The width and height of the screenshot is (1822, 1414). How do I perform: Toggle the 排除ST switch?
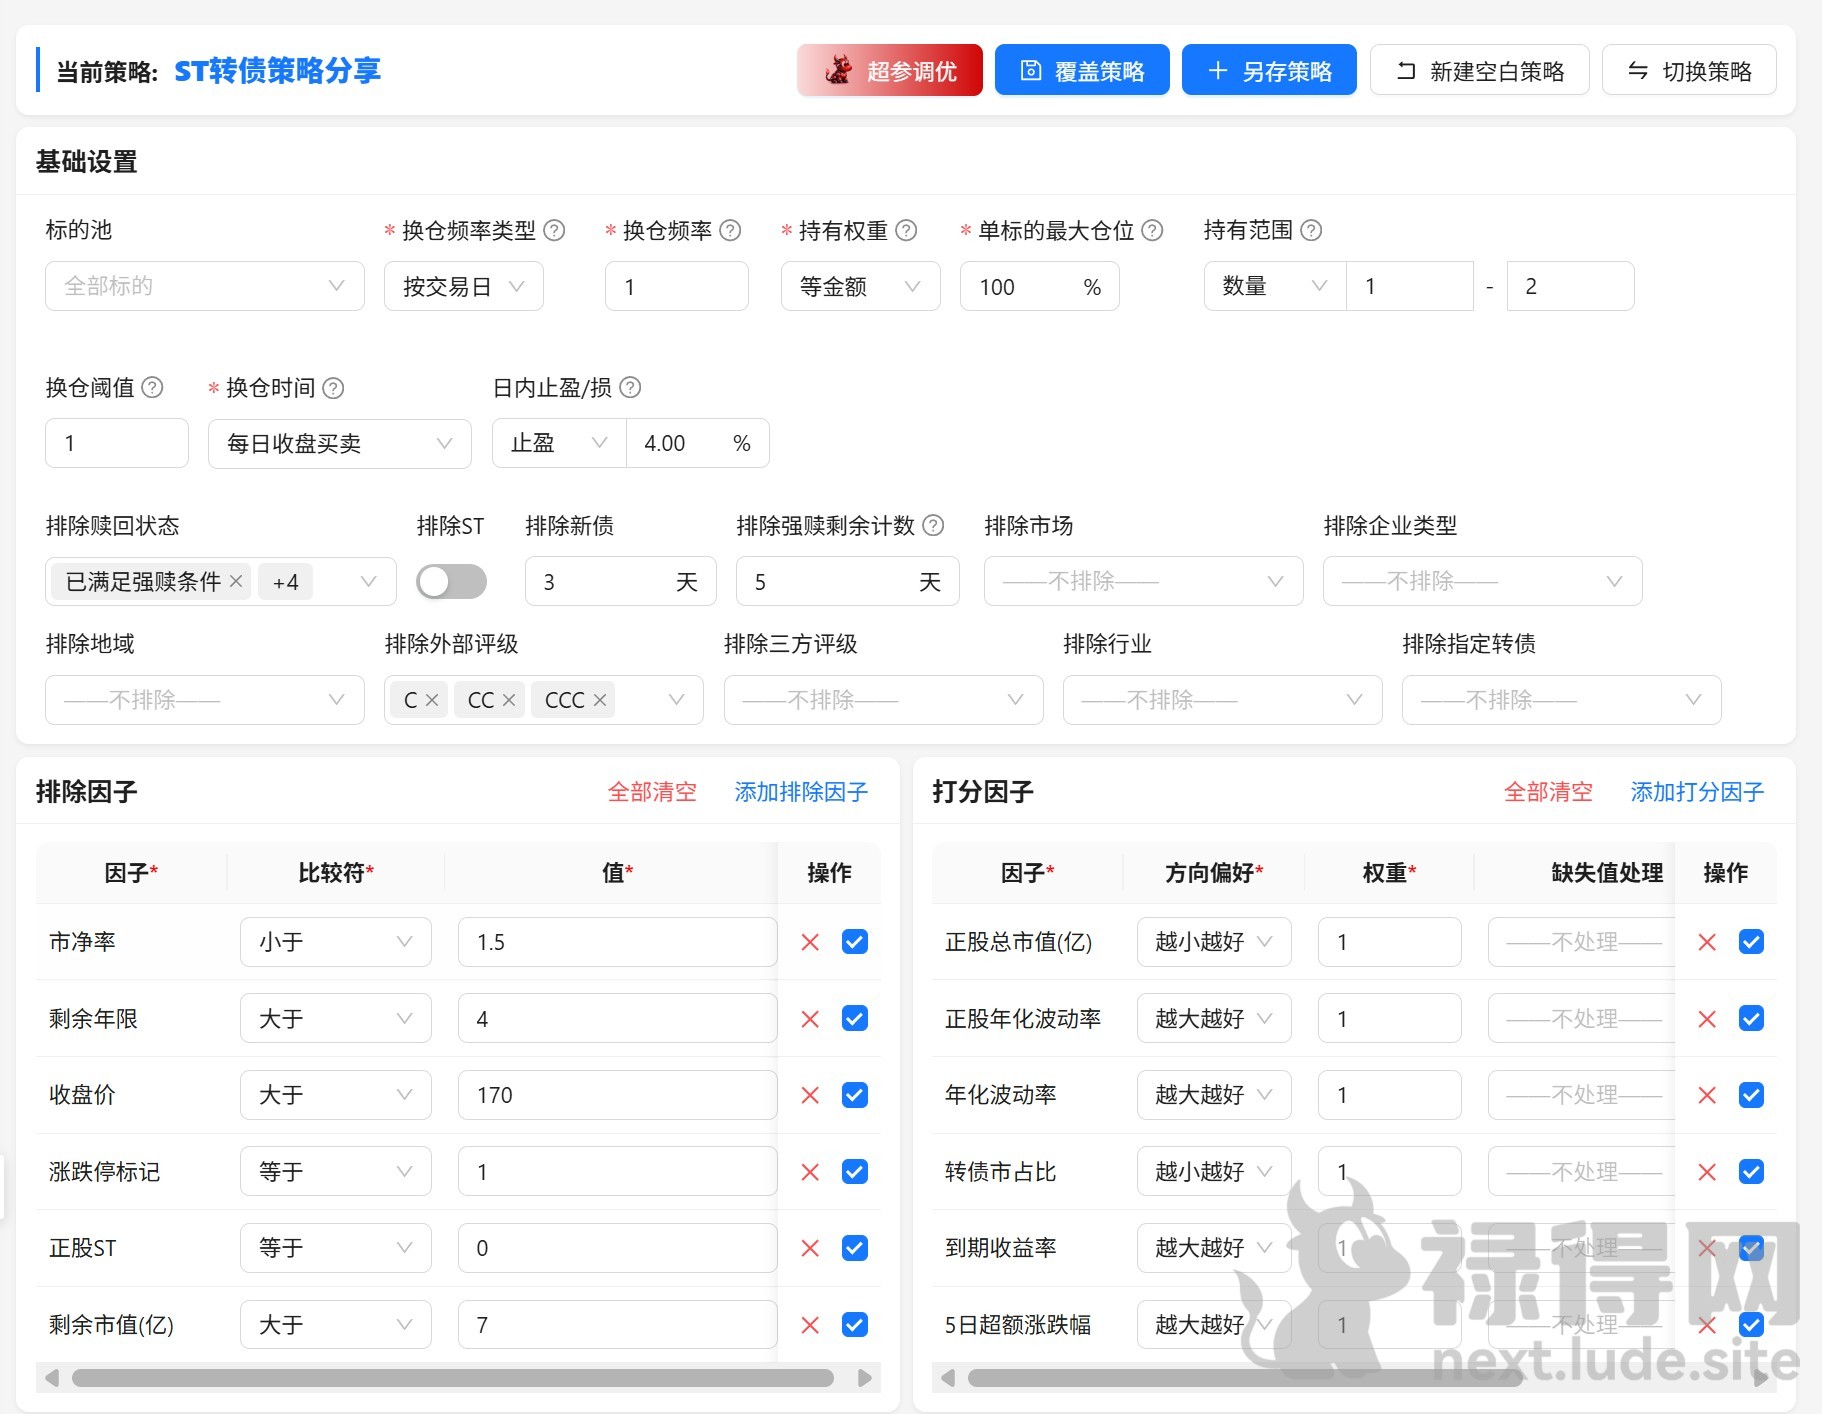[x=452, y=582]
